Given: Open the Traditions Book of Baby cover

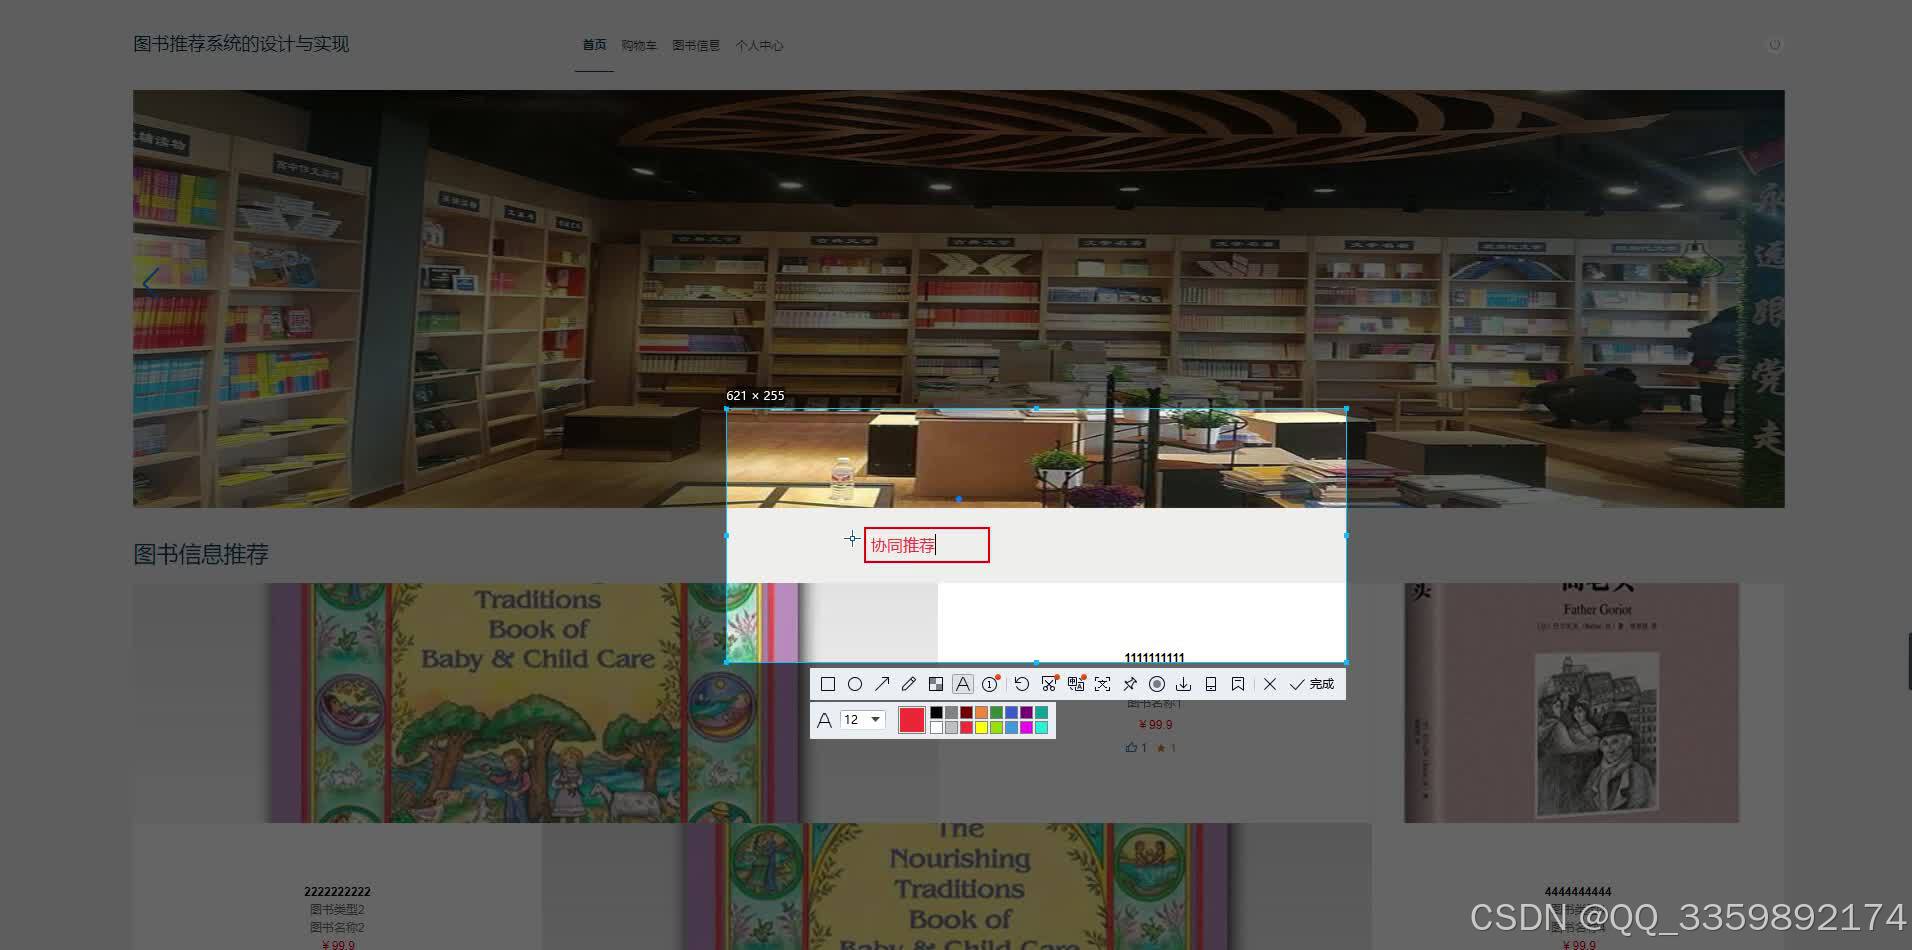Looking at the screenshot, I should [536, 703].
